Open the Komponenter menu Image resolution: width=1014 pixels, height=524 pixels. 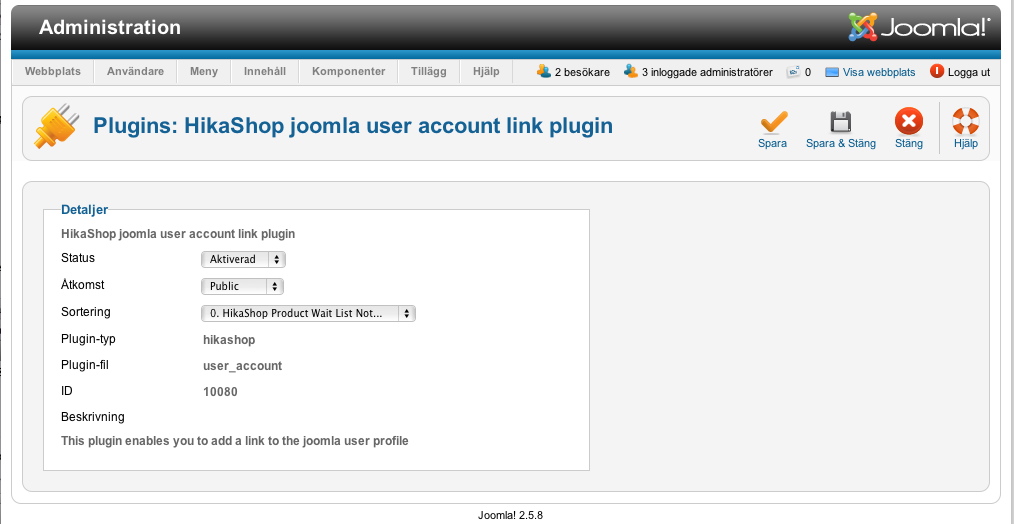click(x=348, y=72)
